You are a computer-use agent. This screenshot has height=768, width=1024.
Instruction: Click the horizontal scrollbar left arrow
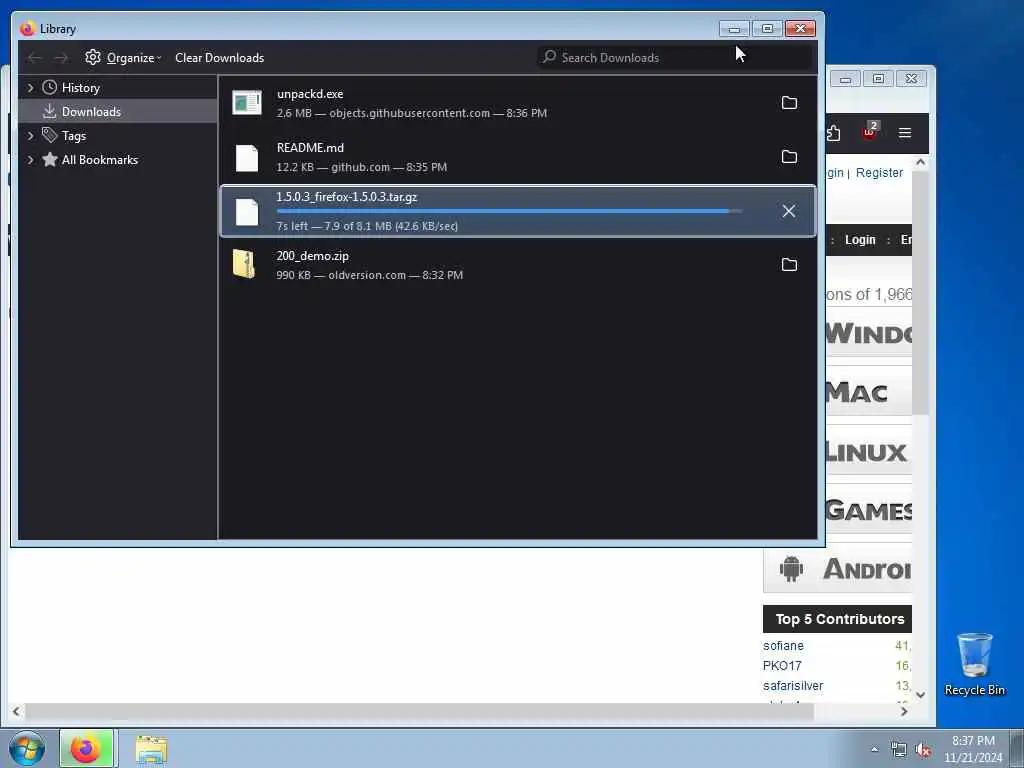[x=16, y=712]
